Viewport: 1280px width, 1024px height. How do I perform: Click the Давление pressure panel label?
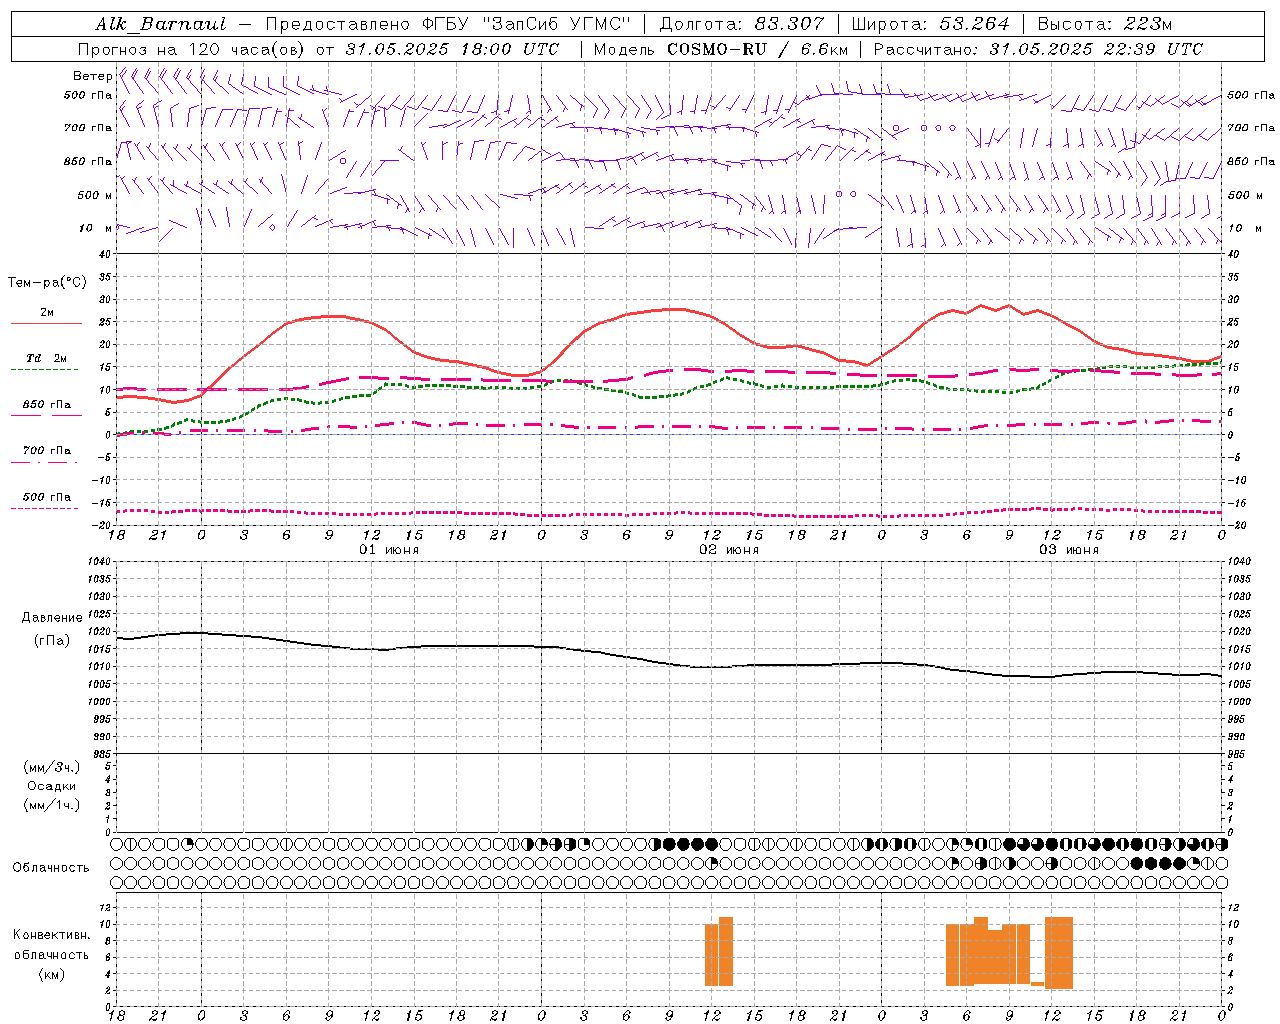point(52,618)
